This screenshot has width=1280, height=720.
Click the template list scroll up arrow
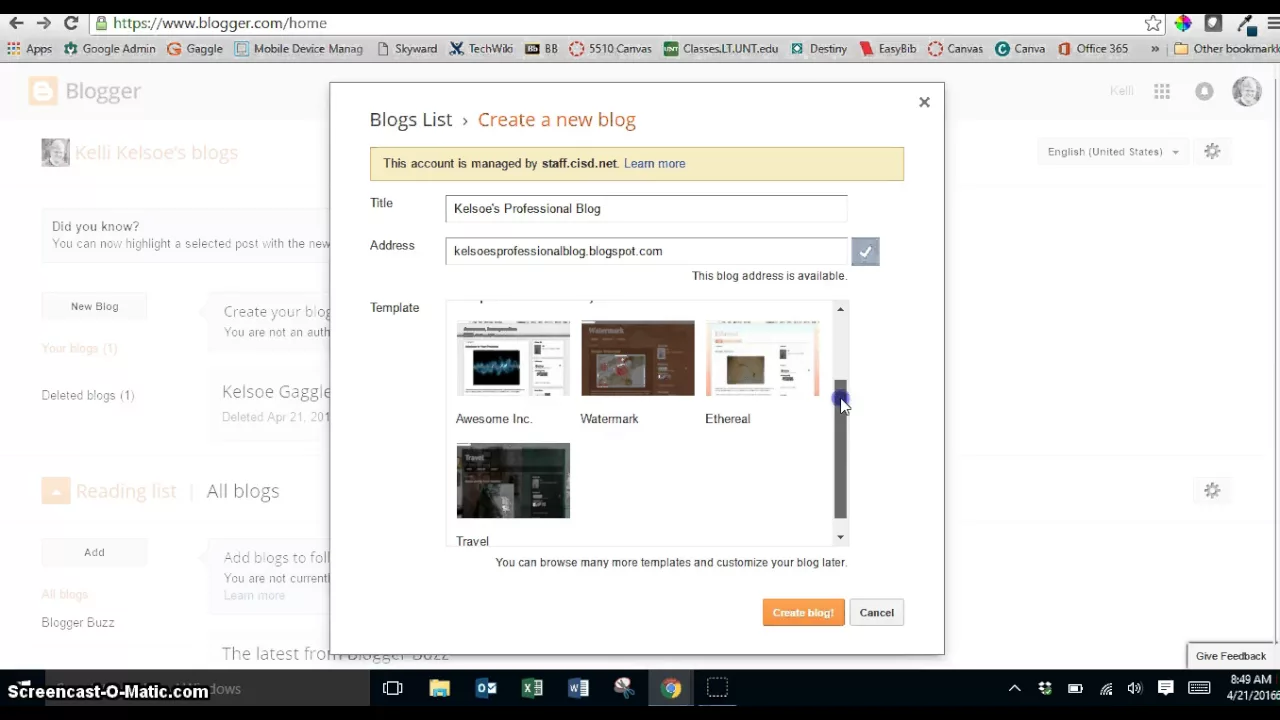tap(840, 309)
